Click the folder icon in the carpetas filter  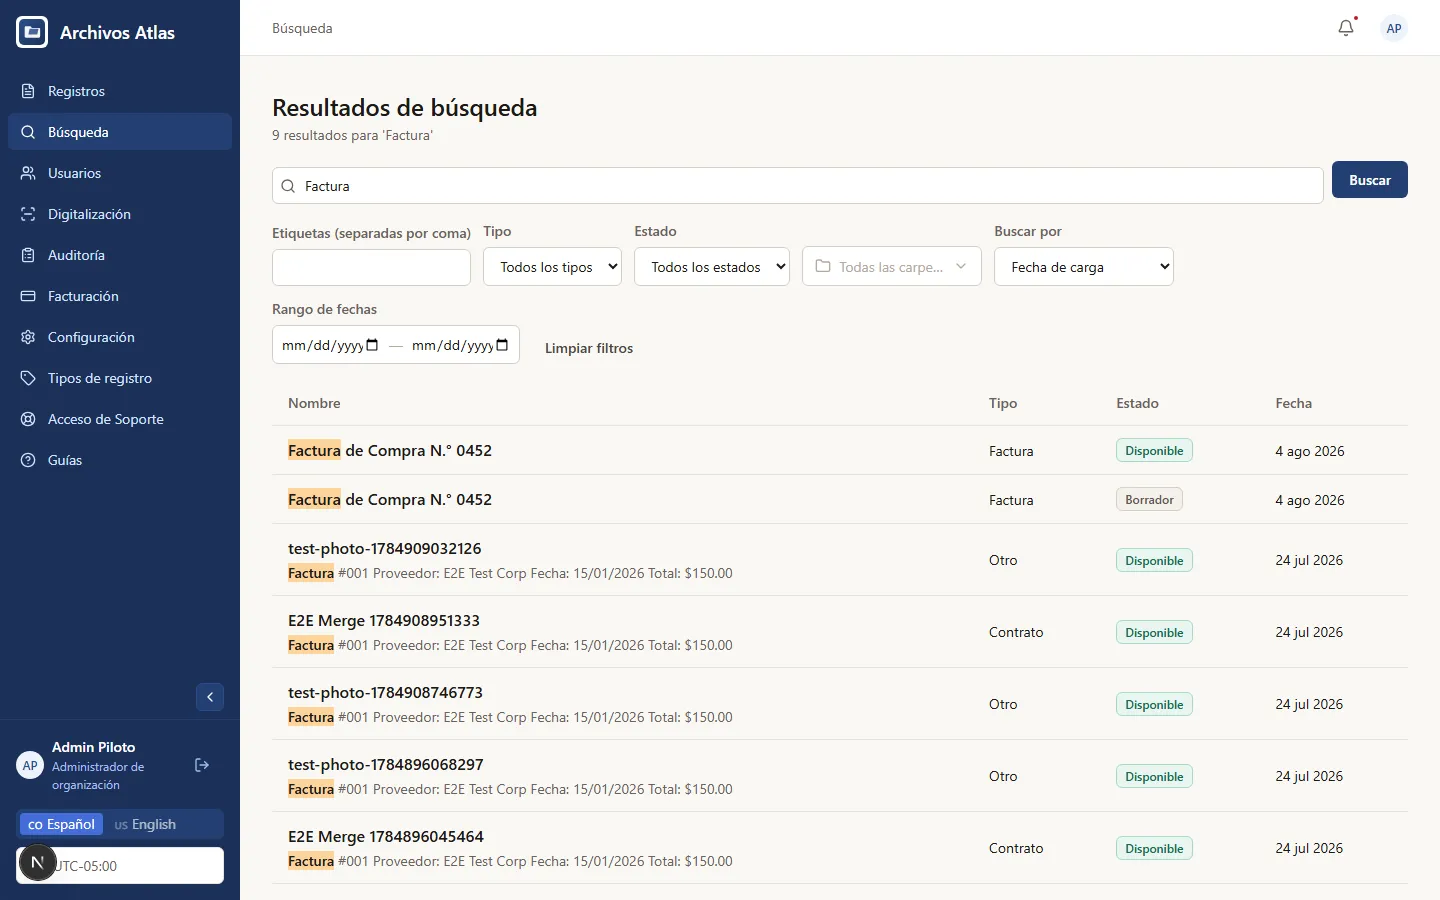coord(823,266)
